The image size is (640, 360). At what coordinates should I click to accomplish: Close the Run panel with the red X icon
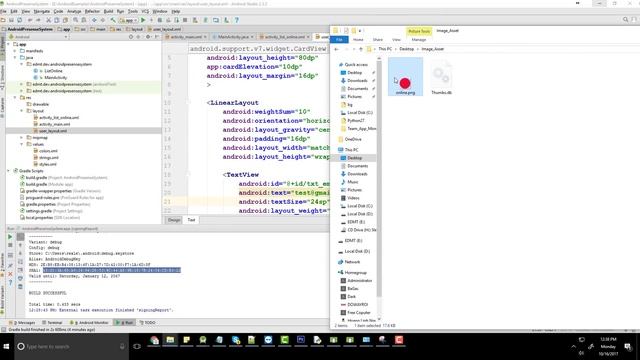coord(10,274)
